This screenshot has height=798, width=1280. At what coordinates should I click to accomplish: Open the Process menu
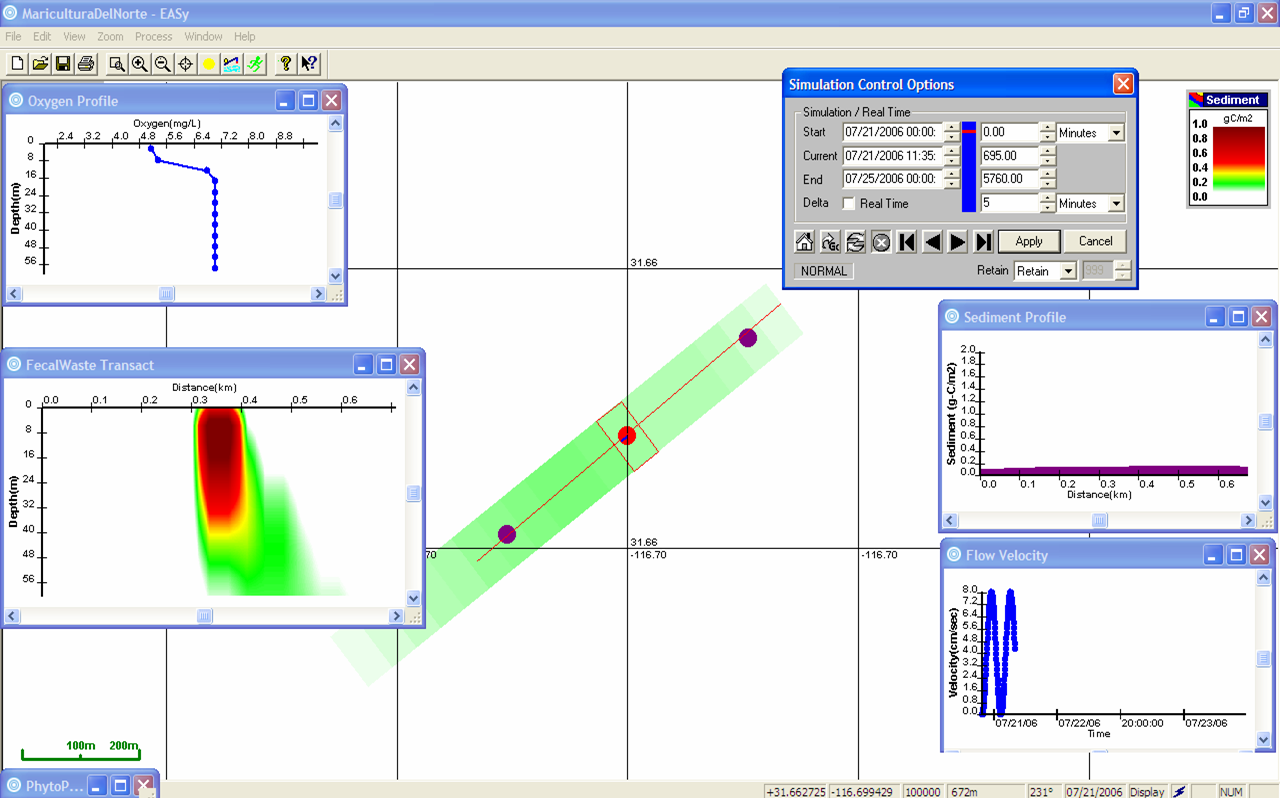coord(154,37)
